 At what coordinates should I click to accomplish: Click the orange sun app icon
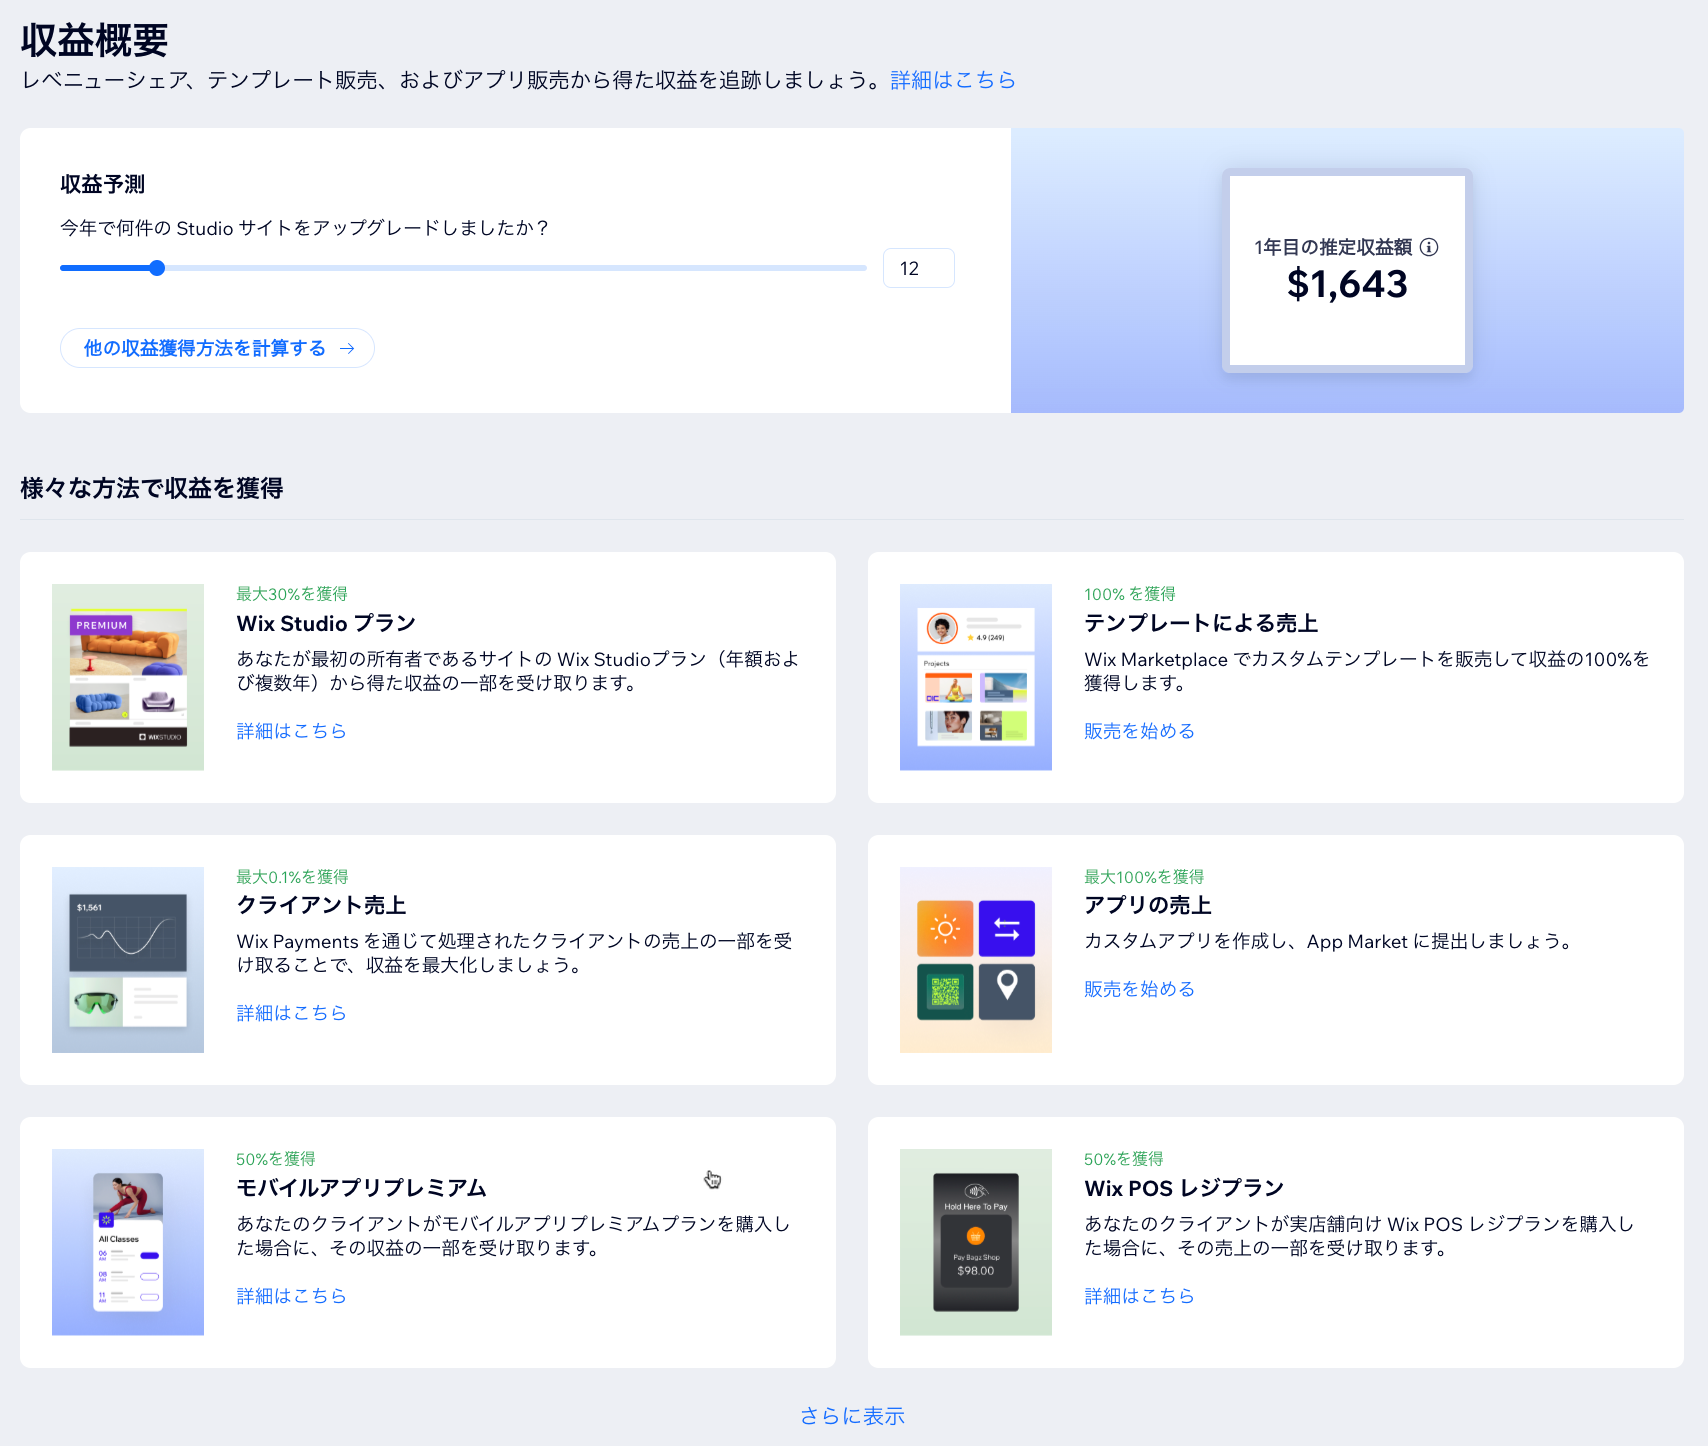pyautogui.click(x=945, y=929)
